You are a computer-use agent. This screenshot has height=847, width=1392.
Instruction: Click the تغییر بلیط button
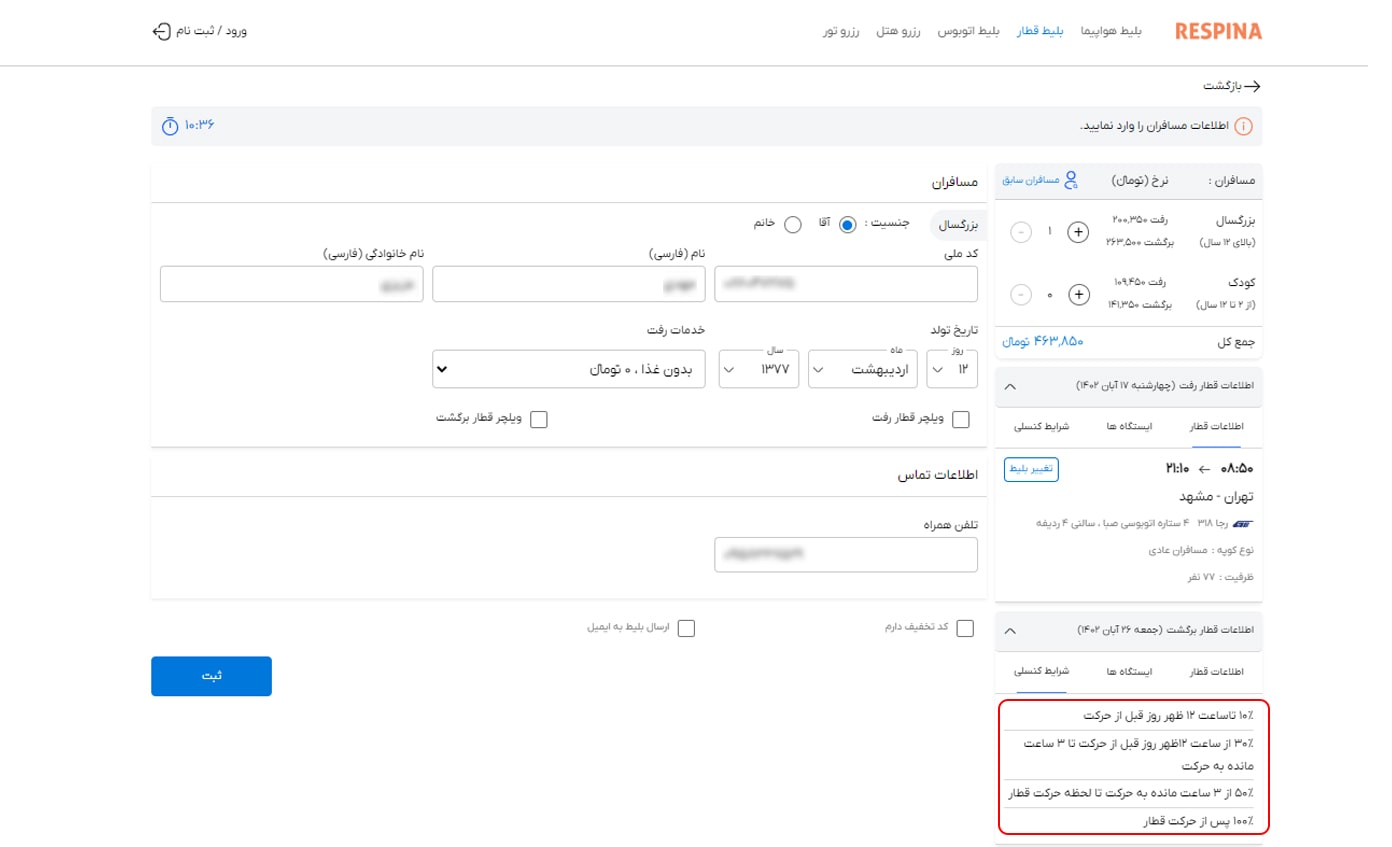(x=1031, y=468)
